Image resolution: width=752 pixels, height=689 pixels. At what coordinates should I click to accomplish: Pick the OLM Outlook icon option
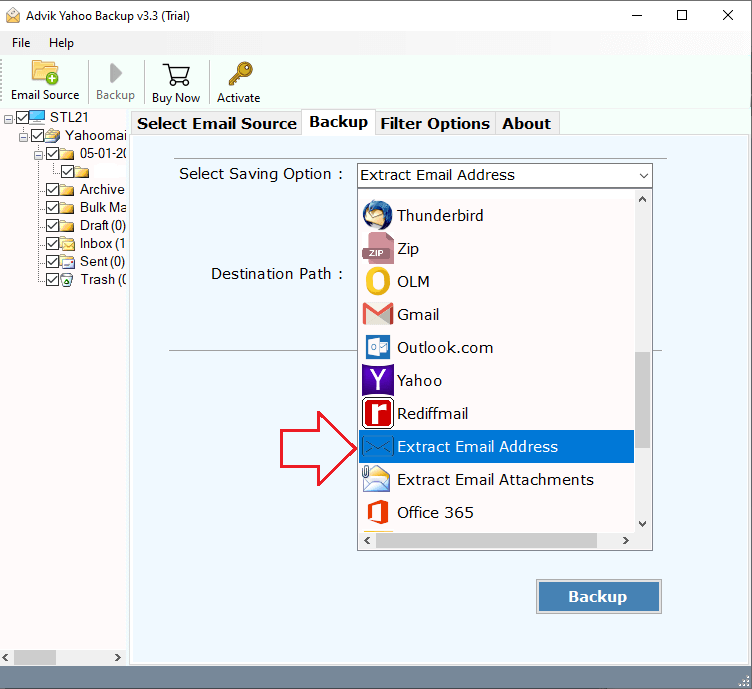[x=377, y=281]
